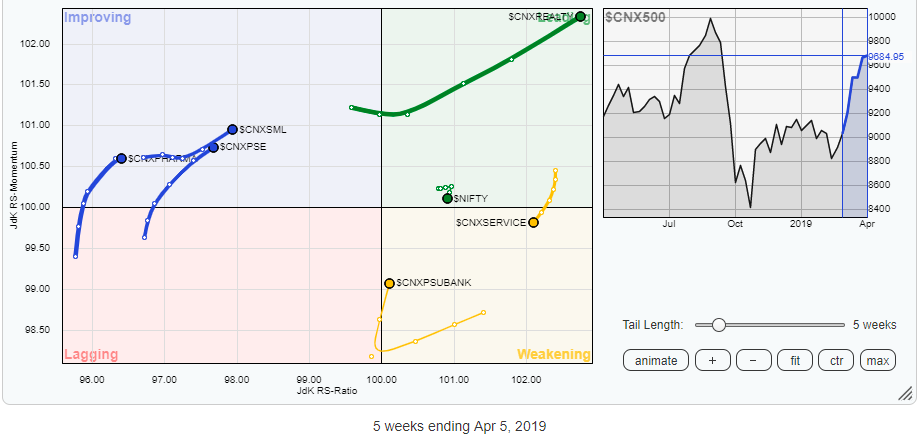The height and width of the screenshot is (438, 921).
Task: Click the Weakening quadrant label
Action: (552, 354)
